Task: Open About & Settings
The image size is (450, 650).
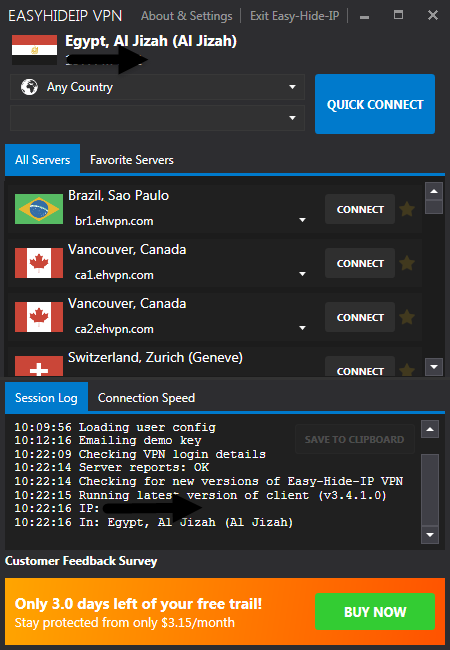Action: (186, 16)
